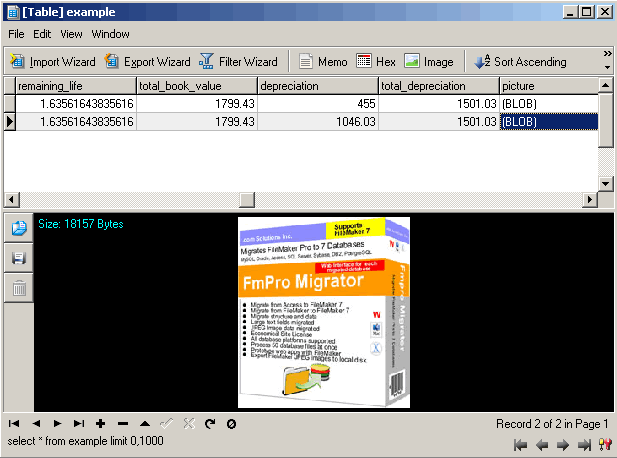Viewport: 617px width, 458px height.
Task: Click the current-row arrow indicator
Action: 9,122
